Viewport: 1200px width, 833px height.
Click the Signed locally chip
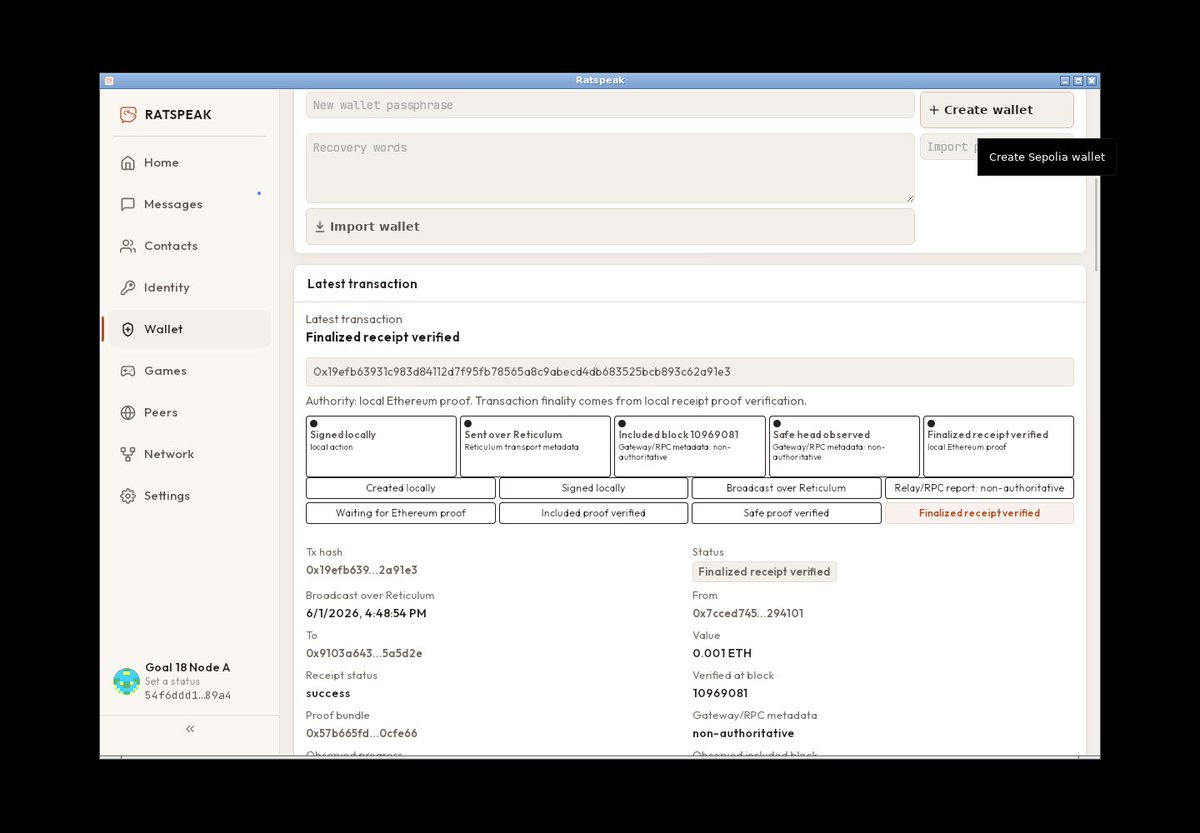(x=594, y=488)
